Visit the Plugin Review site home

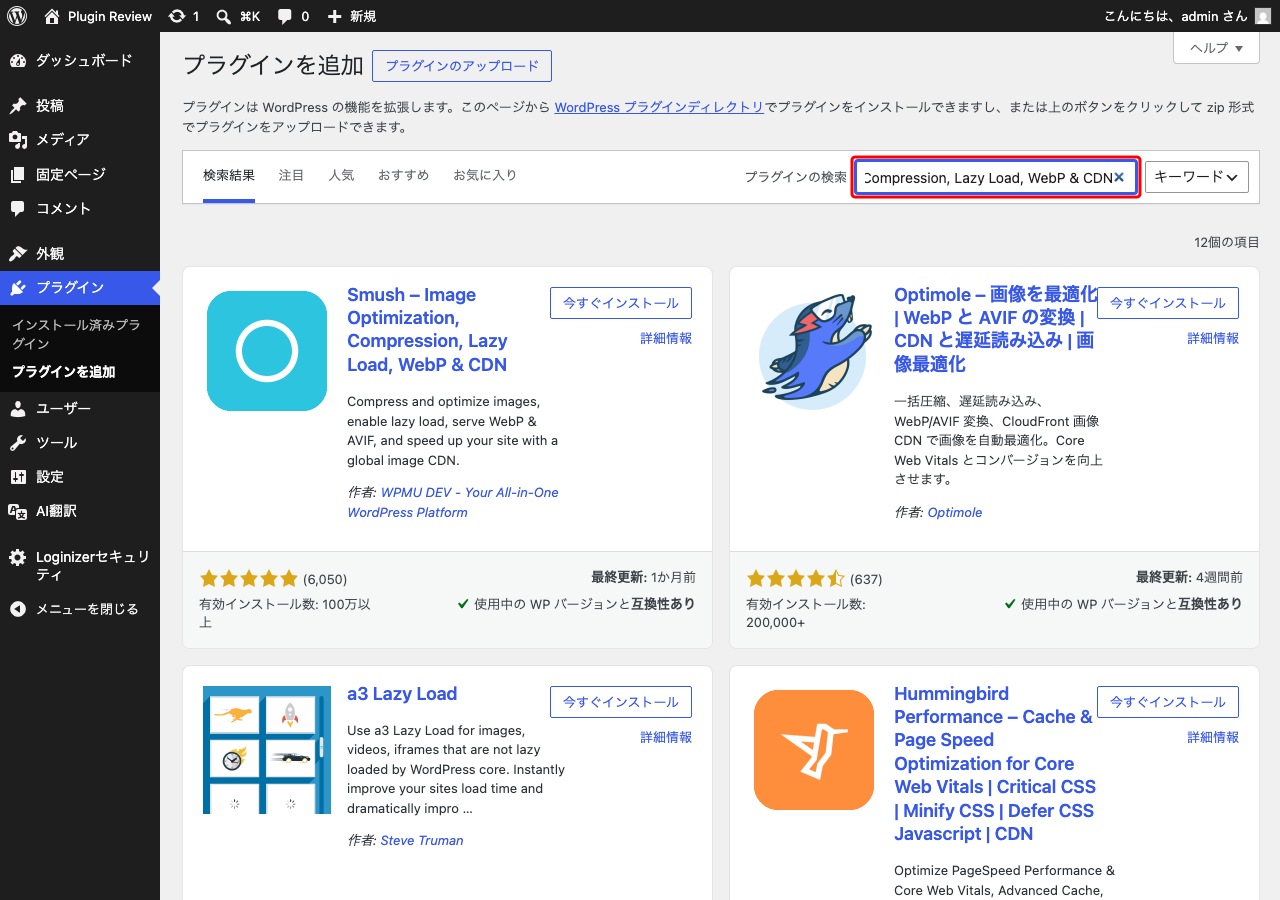click(x=98, y=16)
